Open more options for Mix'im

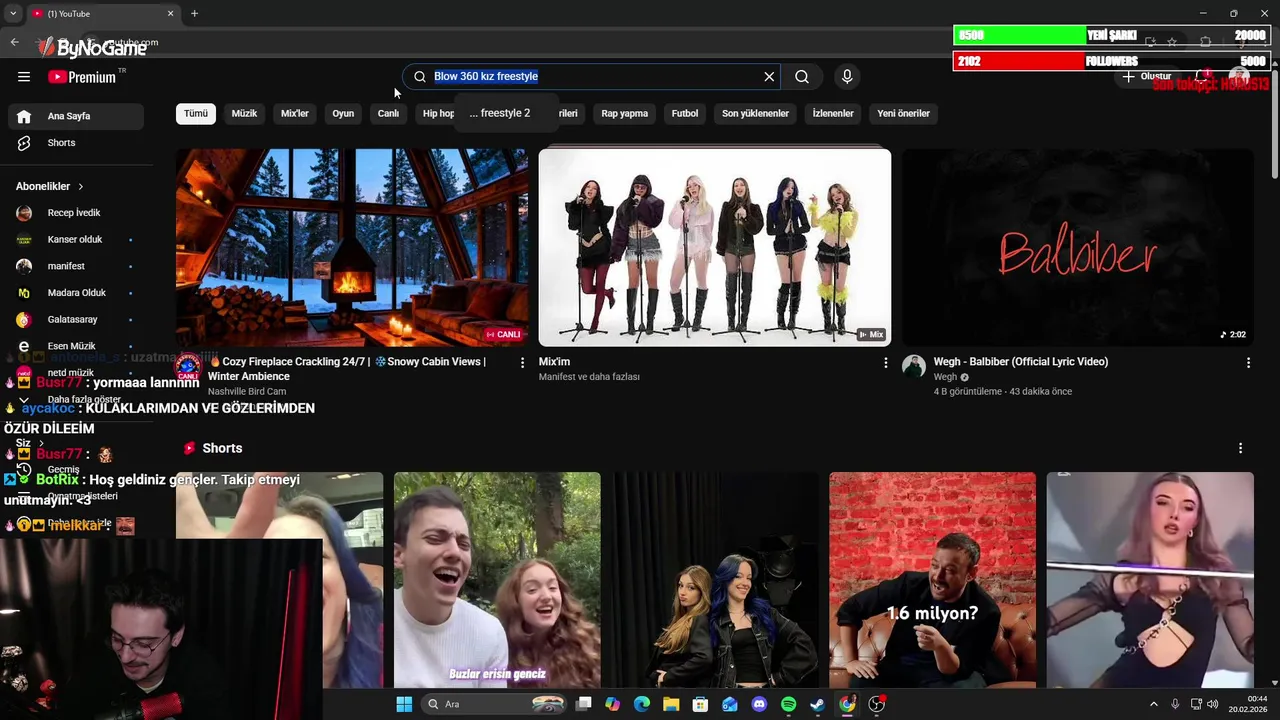pos(885,363)
